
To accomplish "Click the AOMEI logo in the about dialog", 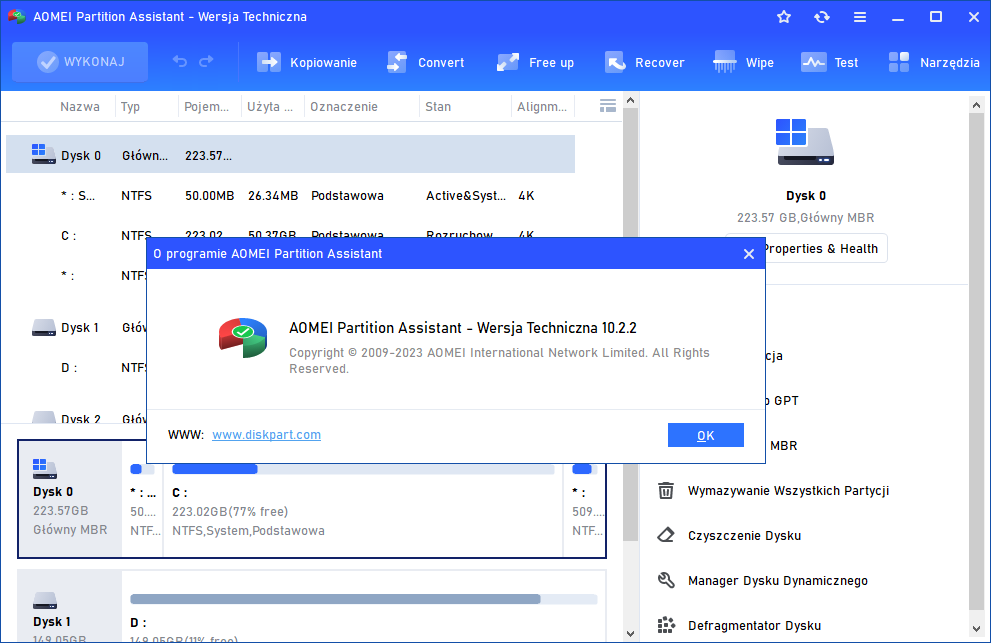I will (243, 337).
